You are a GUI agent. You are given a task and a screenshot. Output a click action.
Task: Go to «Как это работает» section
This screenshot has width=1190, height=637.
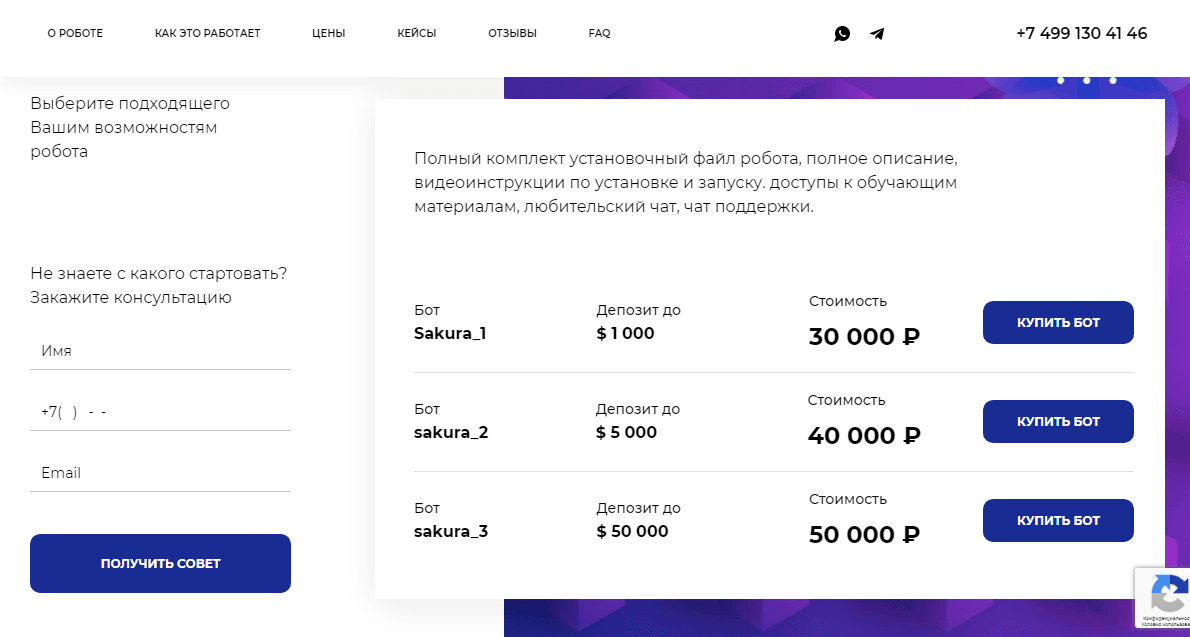(x=207, y=33)
